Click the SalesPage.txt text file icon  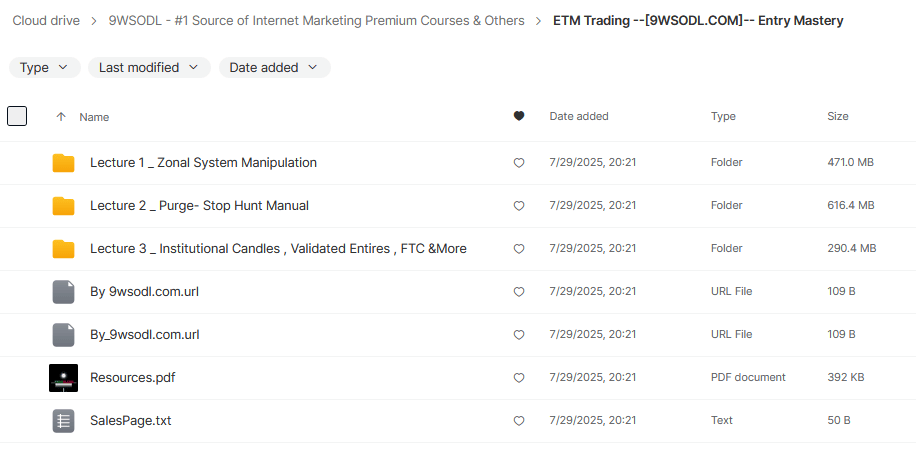pyautogui.click(x=63, y=421)
